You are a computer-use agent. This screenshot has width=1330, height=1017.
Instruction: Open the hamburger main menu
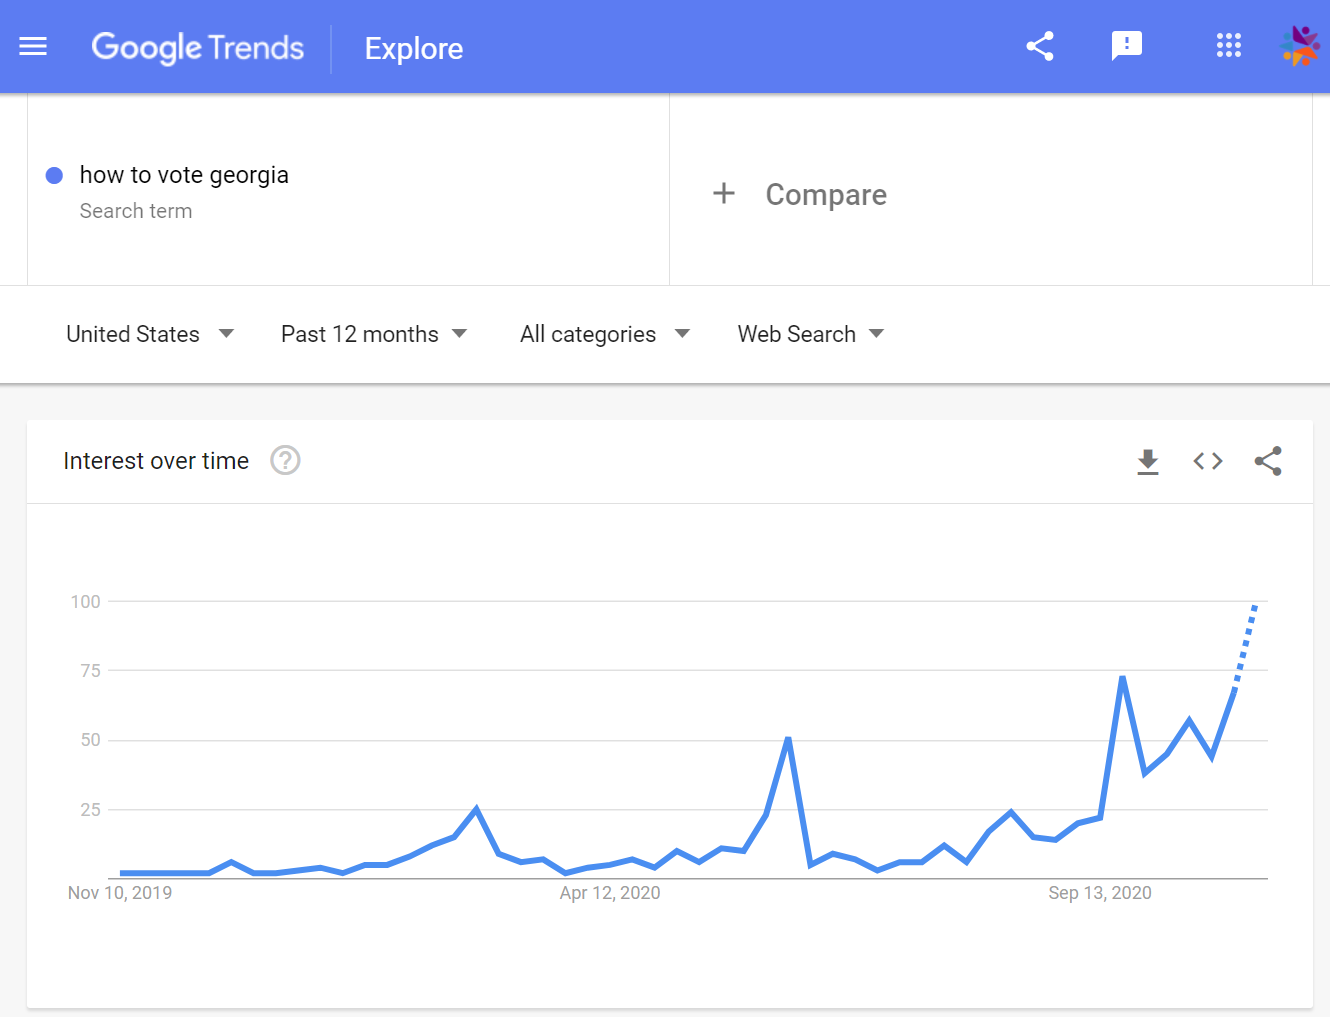(x=33, y=46)
